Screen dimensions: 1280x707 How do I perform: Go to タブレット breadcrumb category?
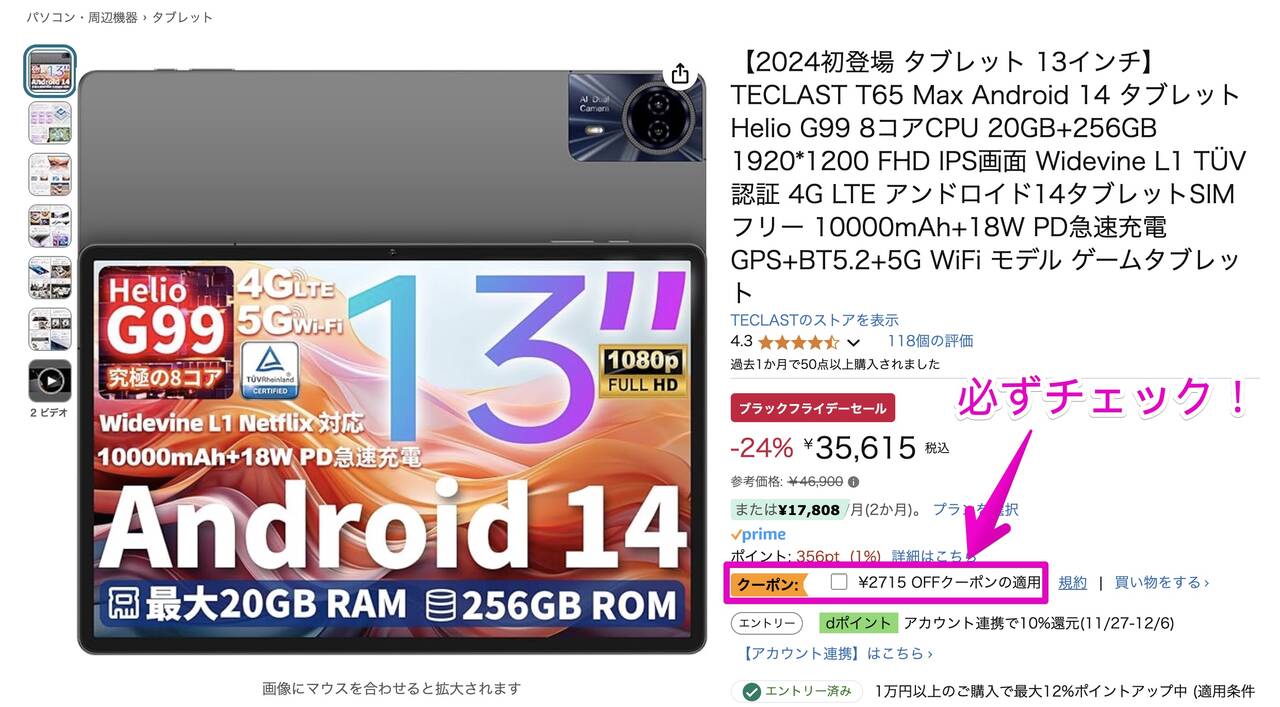point(182,17)
